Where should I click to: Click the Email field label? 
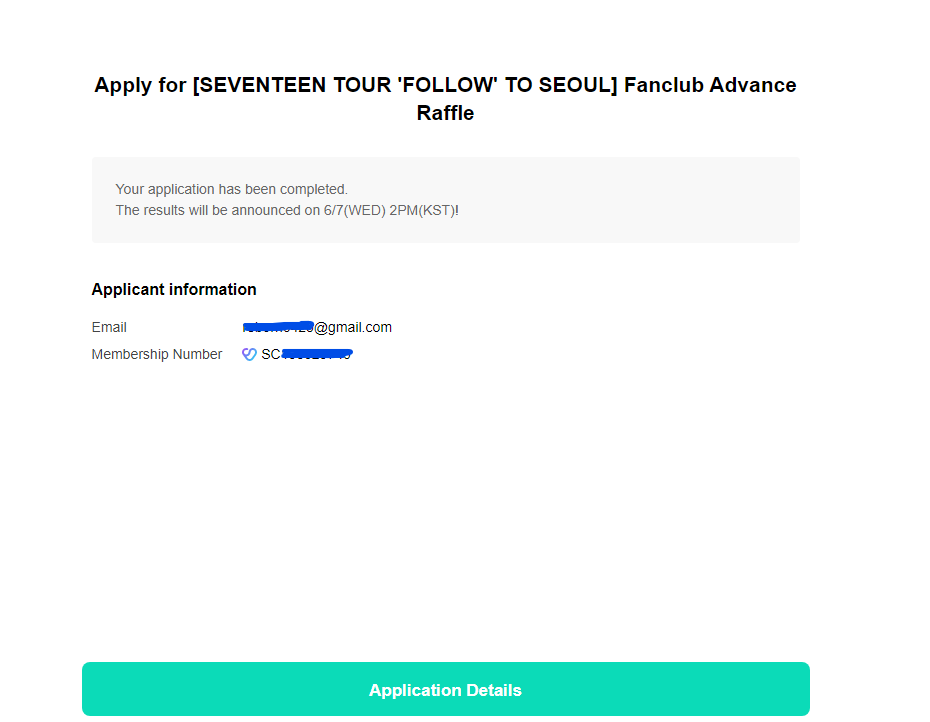point(109,327)
